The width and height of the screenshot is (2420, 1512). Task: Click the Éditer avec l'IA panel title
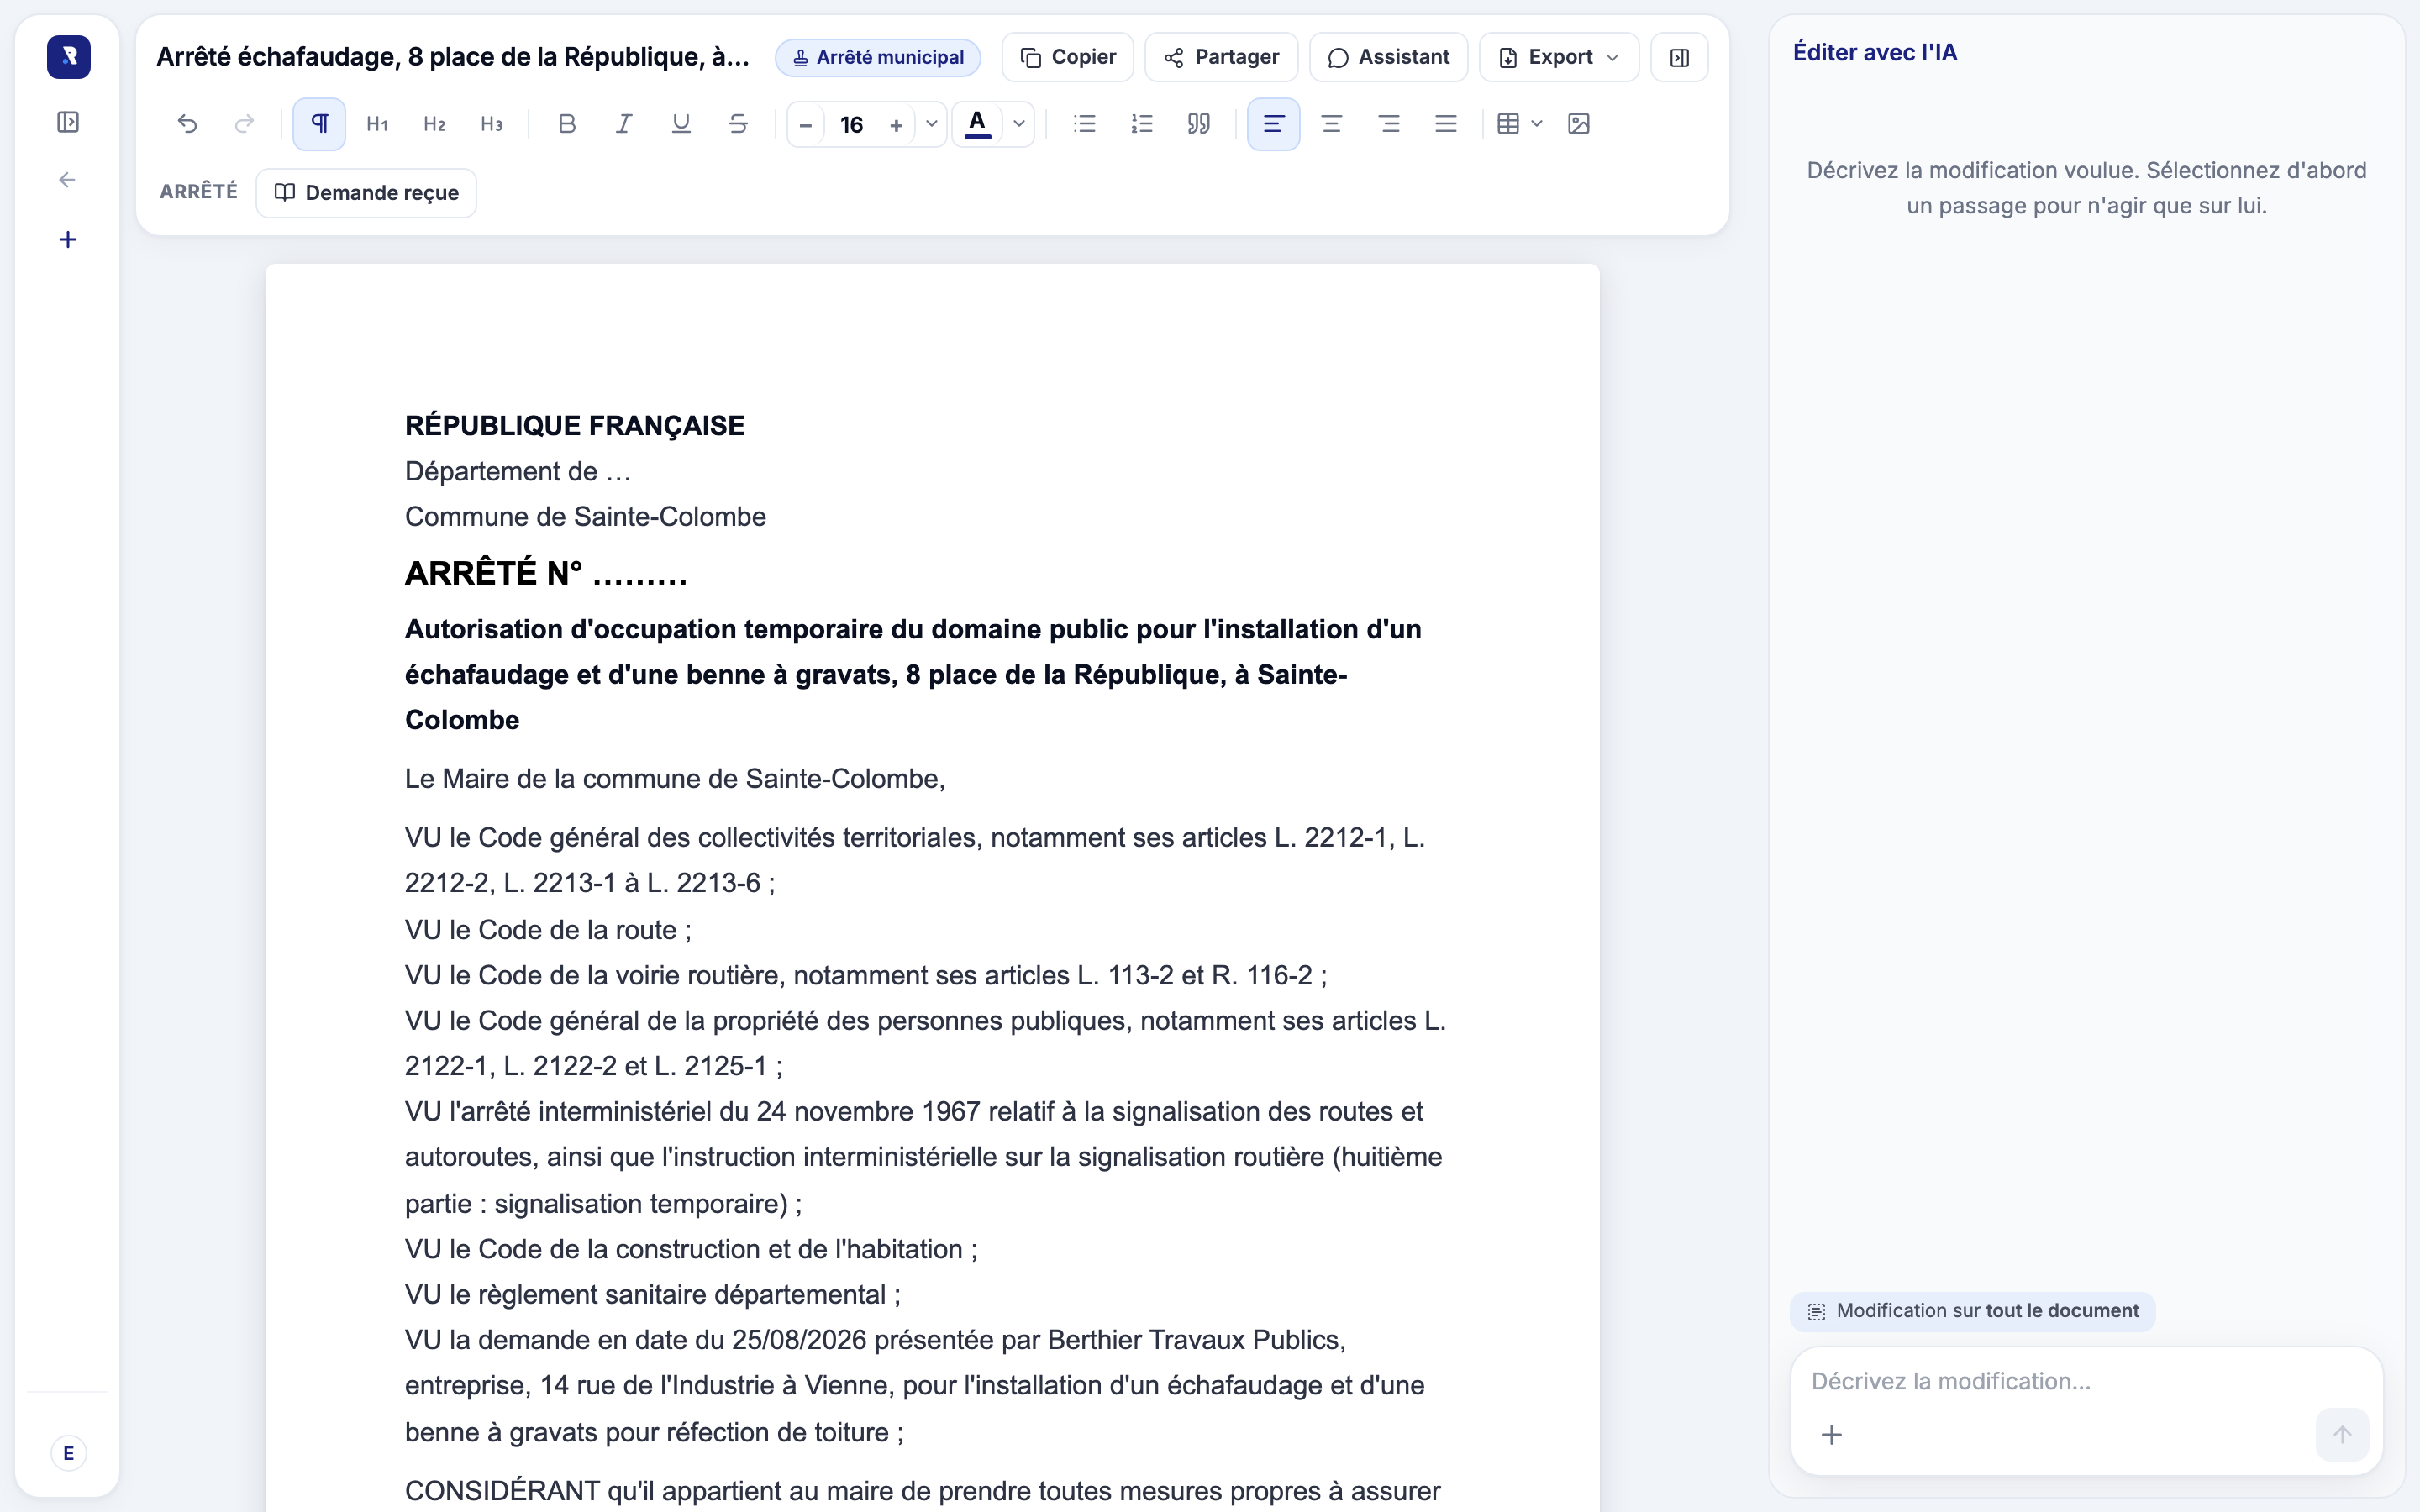(1875, 52)
